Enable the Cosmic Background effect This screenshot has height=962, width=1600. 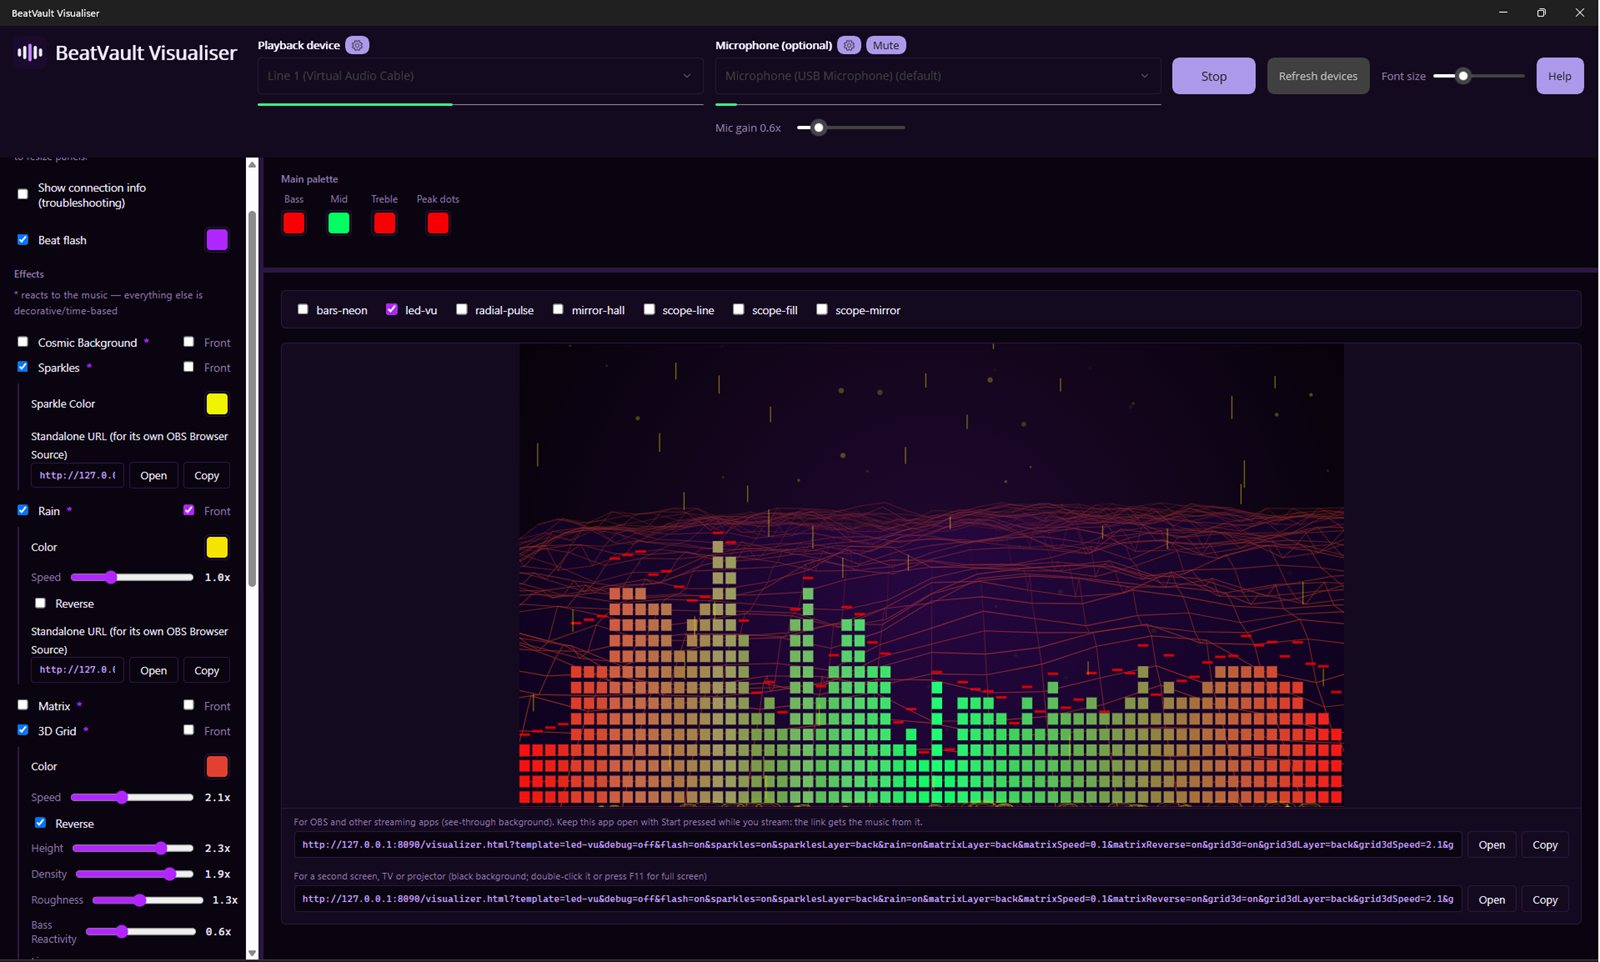click(x=23, y=342)
